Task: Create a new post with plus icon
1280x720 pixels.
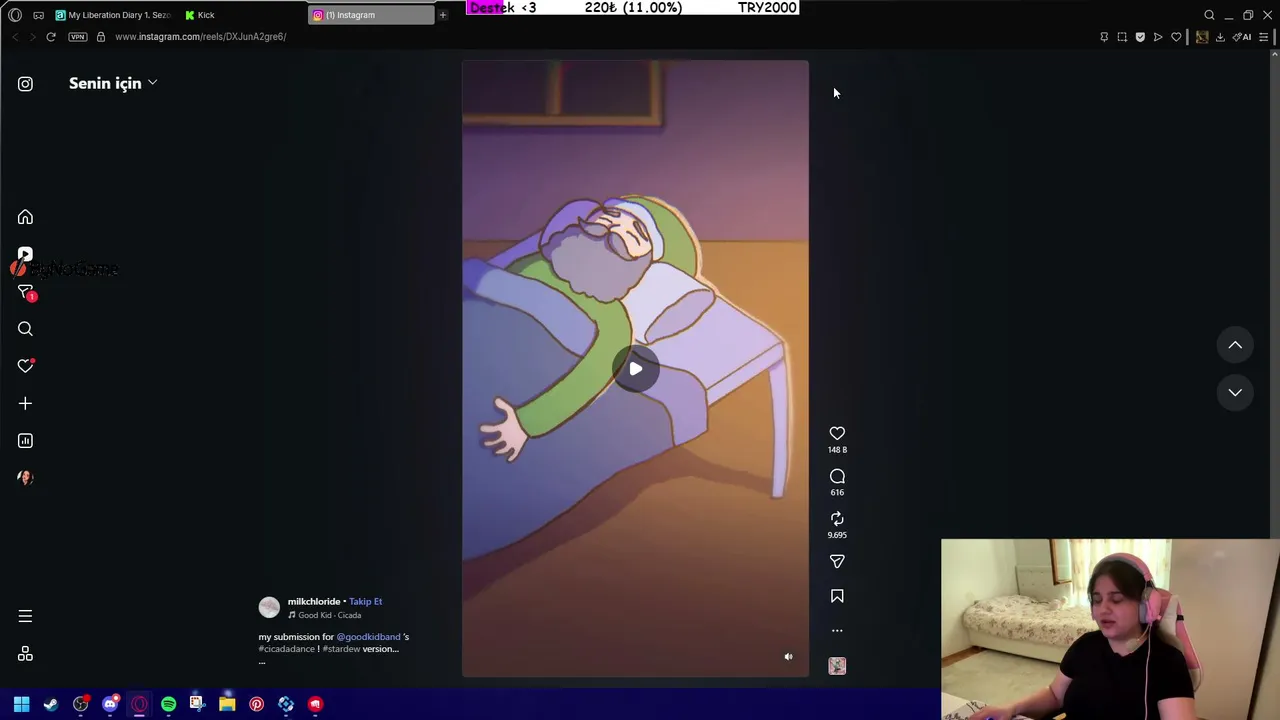Action: click(25, 403)
